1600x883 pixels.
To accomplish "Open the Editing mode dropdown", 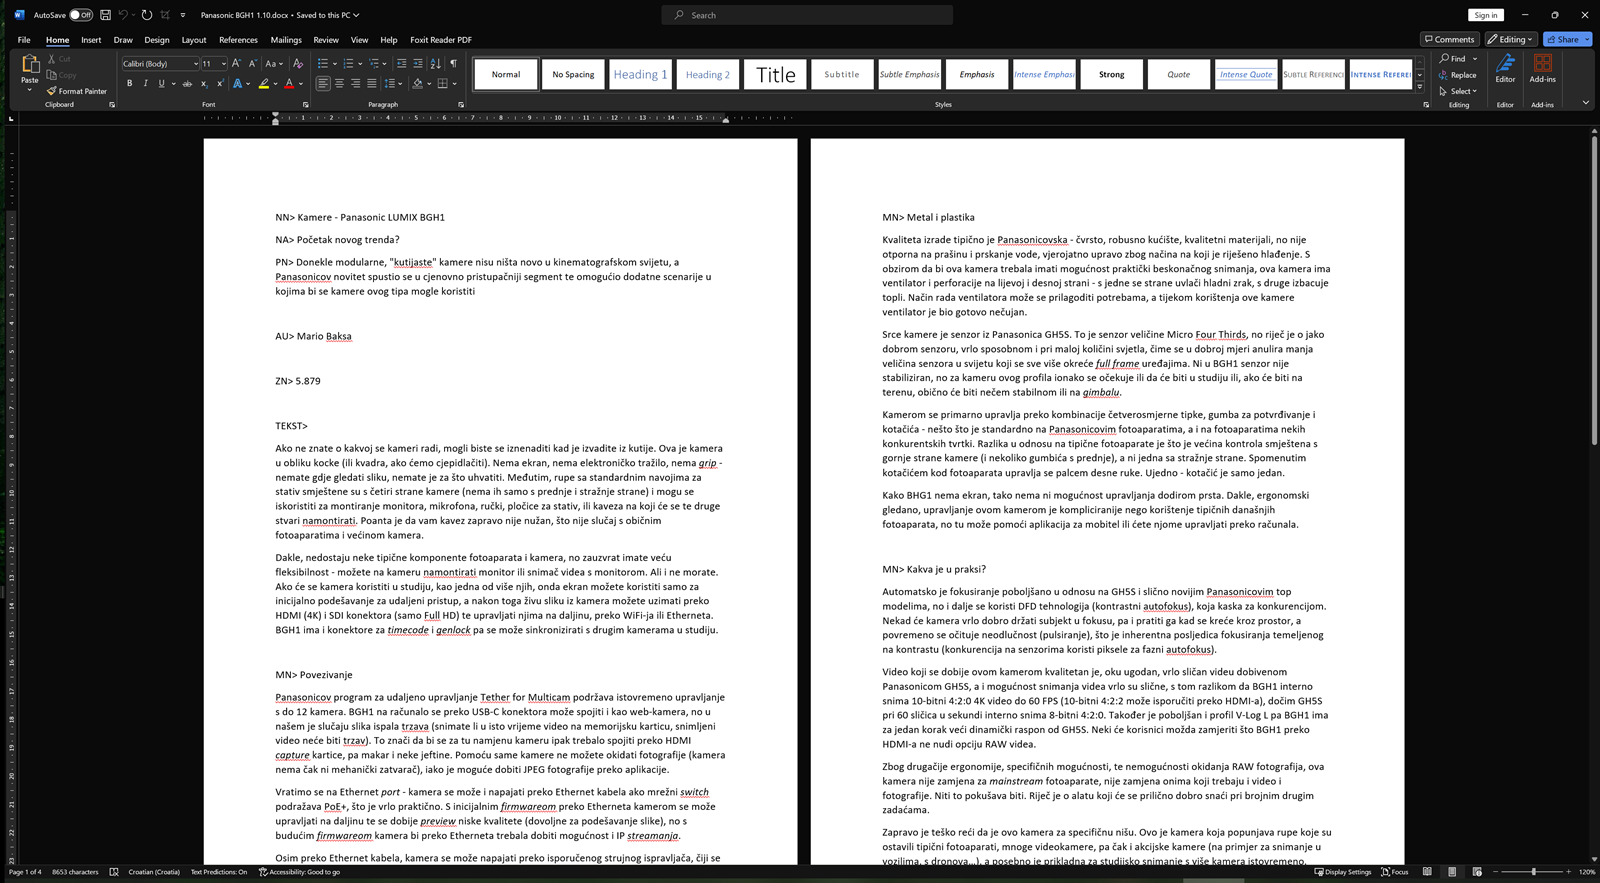I will pyautogui.click(x=1511, y=40).
